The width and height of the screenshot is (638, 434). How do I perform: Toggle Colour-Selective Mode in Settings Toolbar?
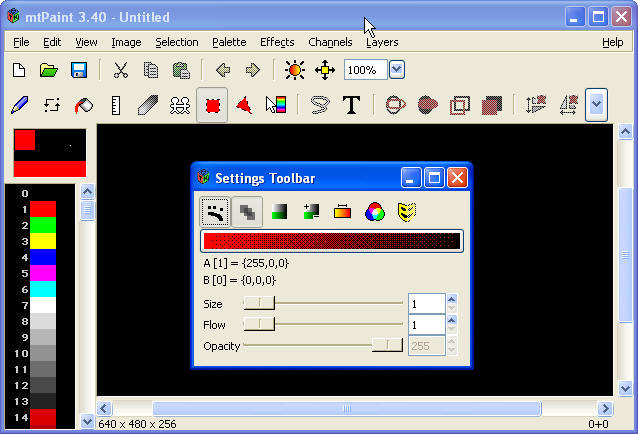coord(343,212)
